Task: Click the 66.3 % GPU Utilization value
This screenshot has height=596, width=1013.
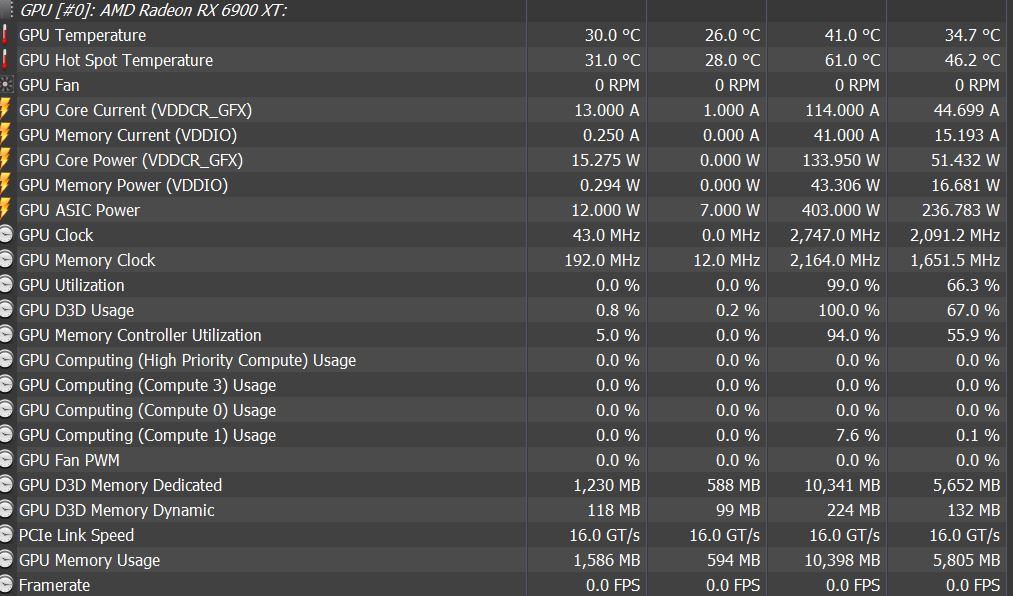Action: 974,285
